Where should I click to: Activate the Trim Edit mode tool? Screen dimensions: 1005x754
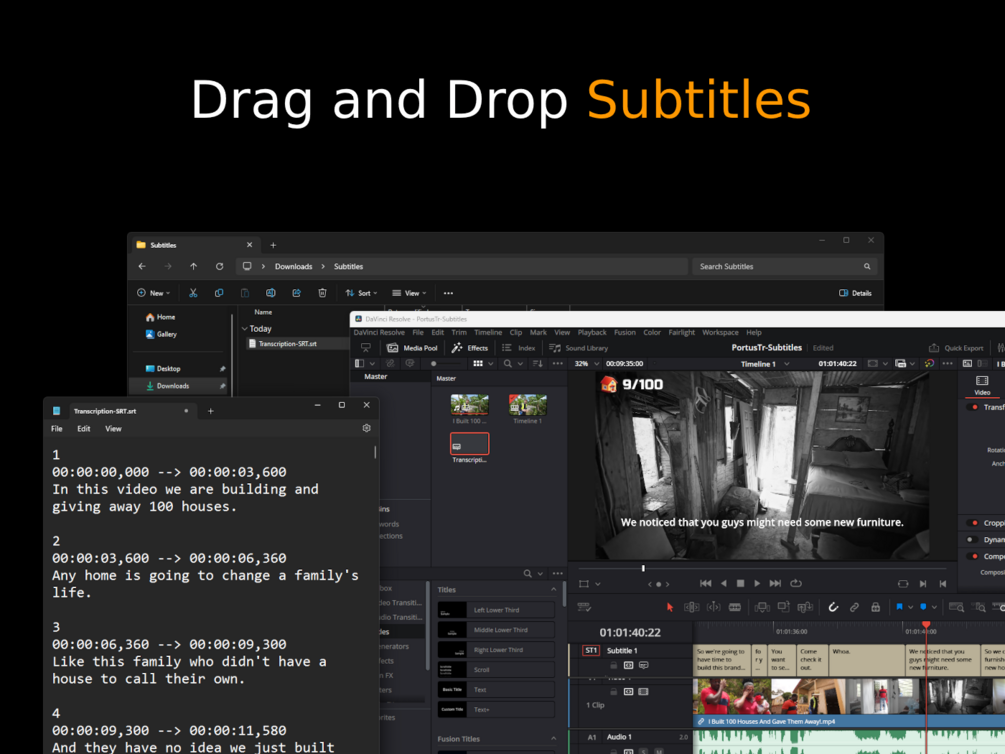(x=692, y=607)
